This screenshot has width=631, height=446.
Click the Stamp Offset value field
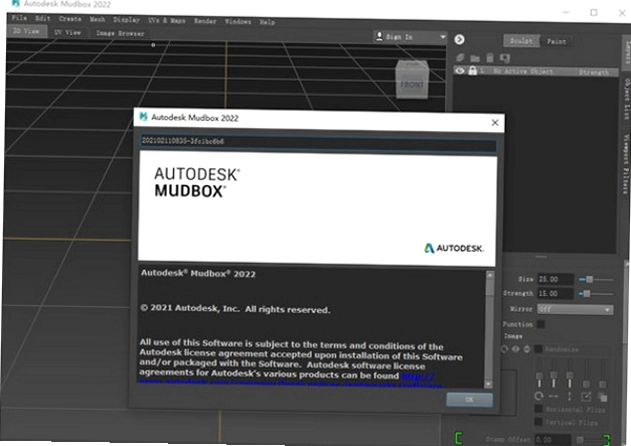[x=553, y=440]
